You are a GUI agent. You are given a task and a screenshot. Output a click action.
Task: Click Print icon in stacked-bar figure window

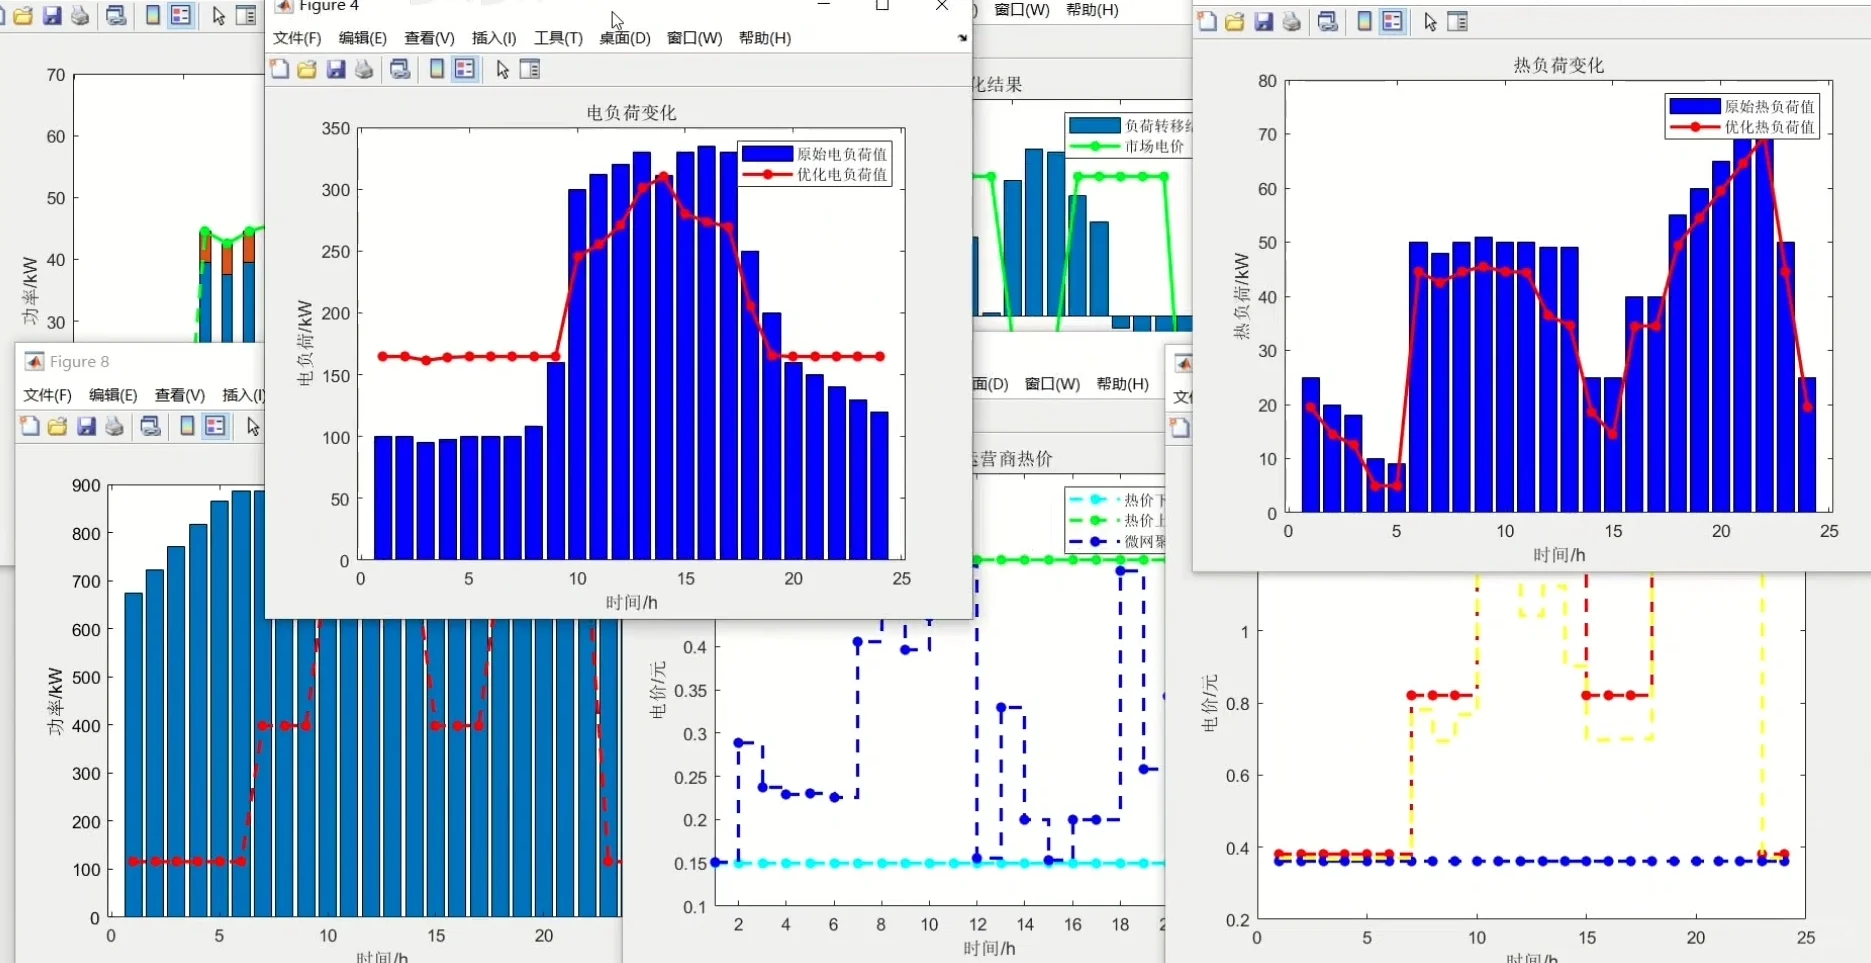click(80, 16)
